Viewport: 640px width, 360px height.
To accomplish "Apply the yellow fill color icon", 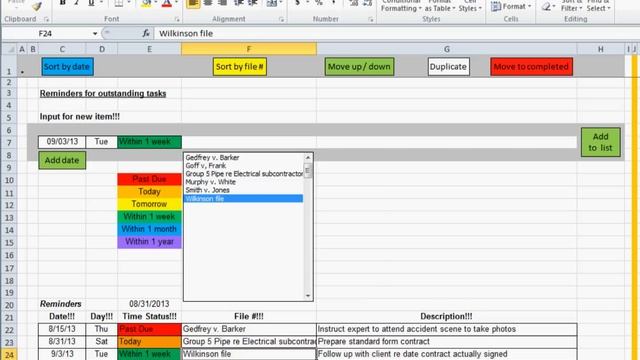I will 146,4.
